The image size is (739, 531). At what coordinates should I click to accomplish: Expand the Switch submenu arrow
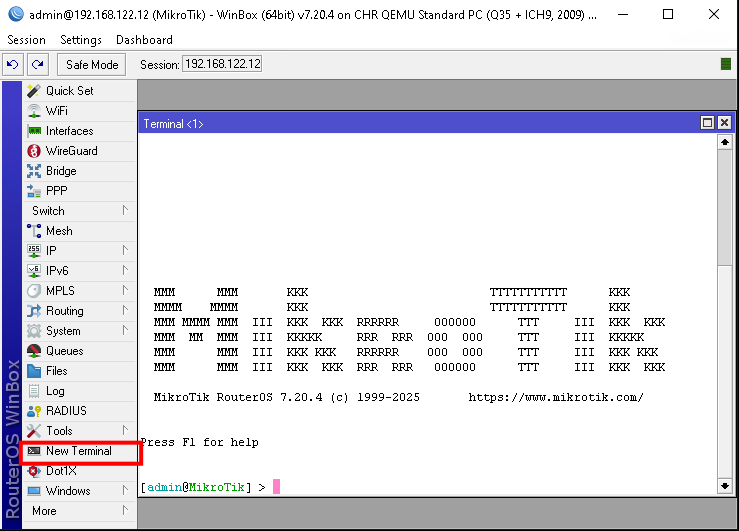pos(125,210)
